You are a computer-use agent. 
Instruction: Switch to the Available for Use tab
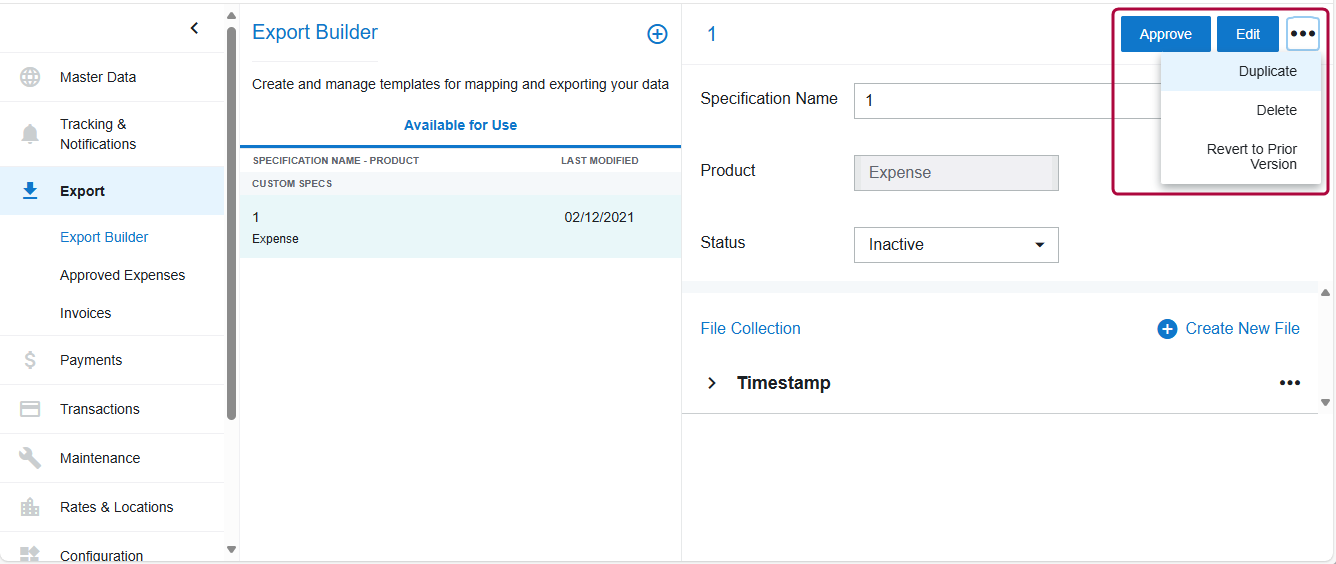pyautogui.click(x=460, y=126)
